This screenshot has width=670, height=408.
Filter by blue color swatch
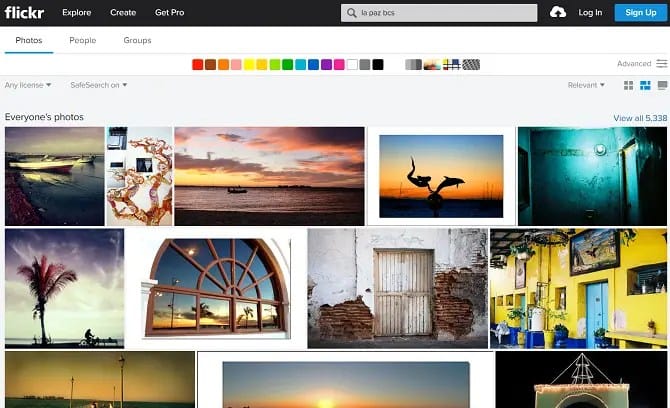coord(313,65)
